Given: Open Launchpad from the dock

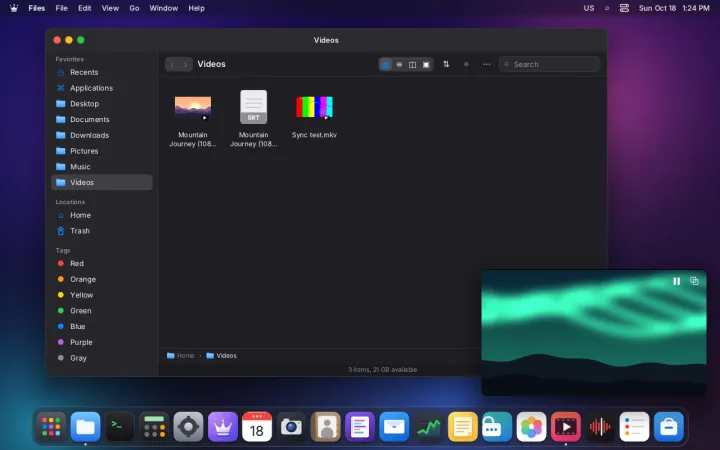Looking at the screenshot, I should (51, 427).
